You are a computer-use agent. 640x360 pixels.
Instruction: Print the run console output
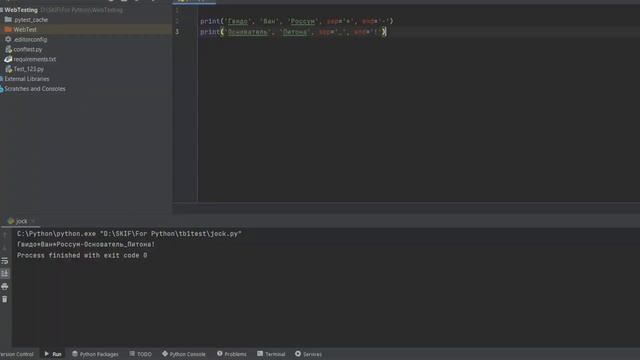[x=4, y=286]
